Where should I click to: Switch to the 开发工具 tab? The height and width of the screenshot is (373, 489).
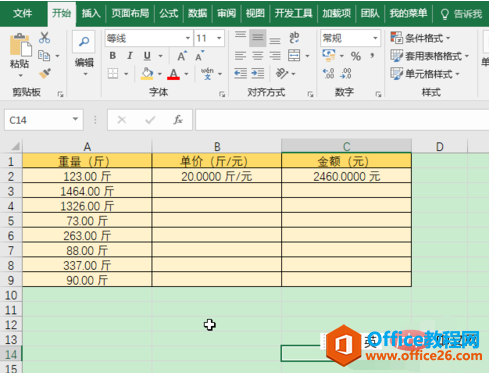click(293, 13)
